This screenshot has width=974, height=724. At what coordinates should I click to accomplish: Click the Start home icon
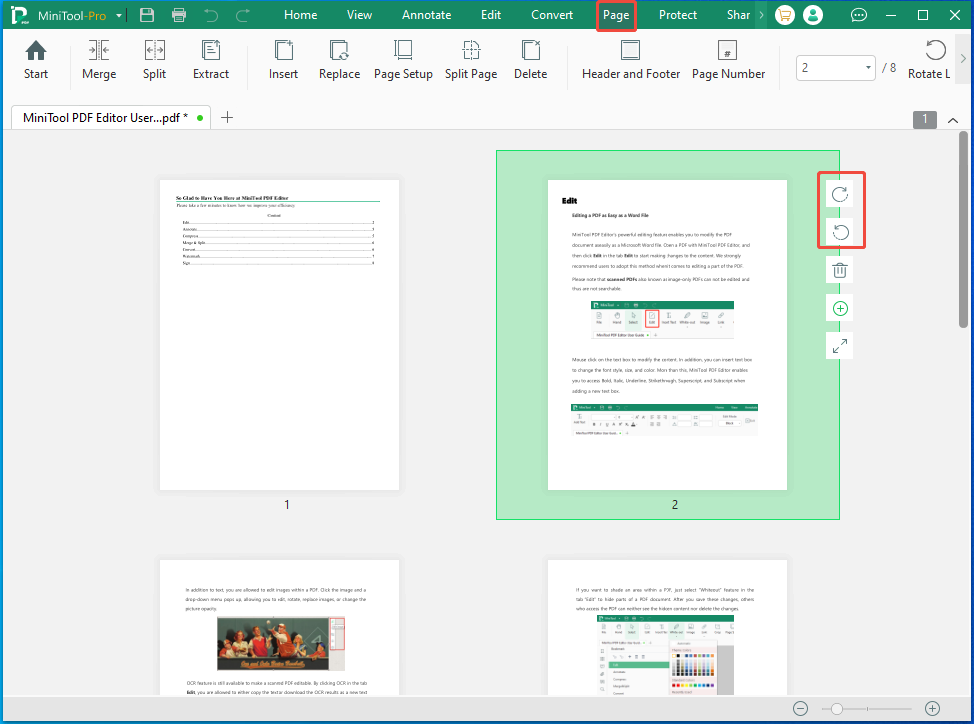pyautogui.click(x=35, y=60)
